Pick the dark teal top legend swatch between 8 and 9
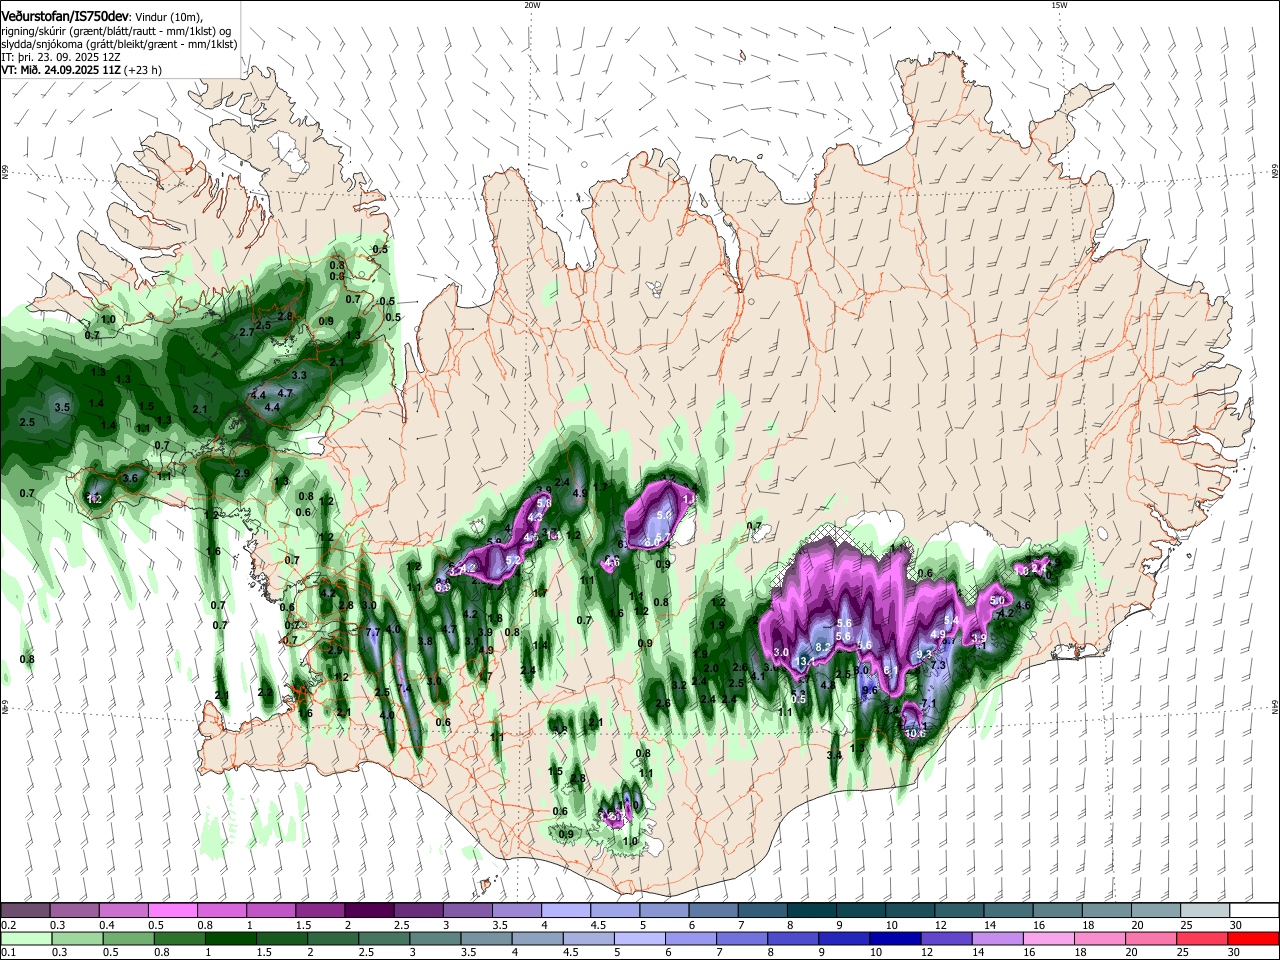 pyautogui.click(x=813, y=911)
